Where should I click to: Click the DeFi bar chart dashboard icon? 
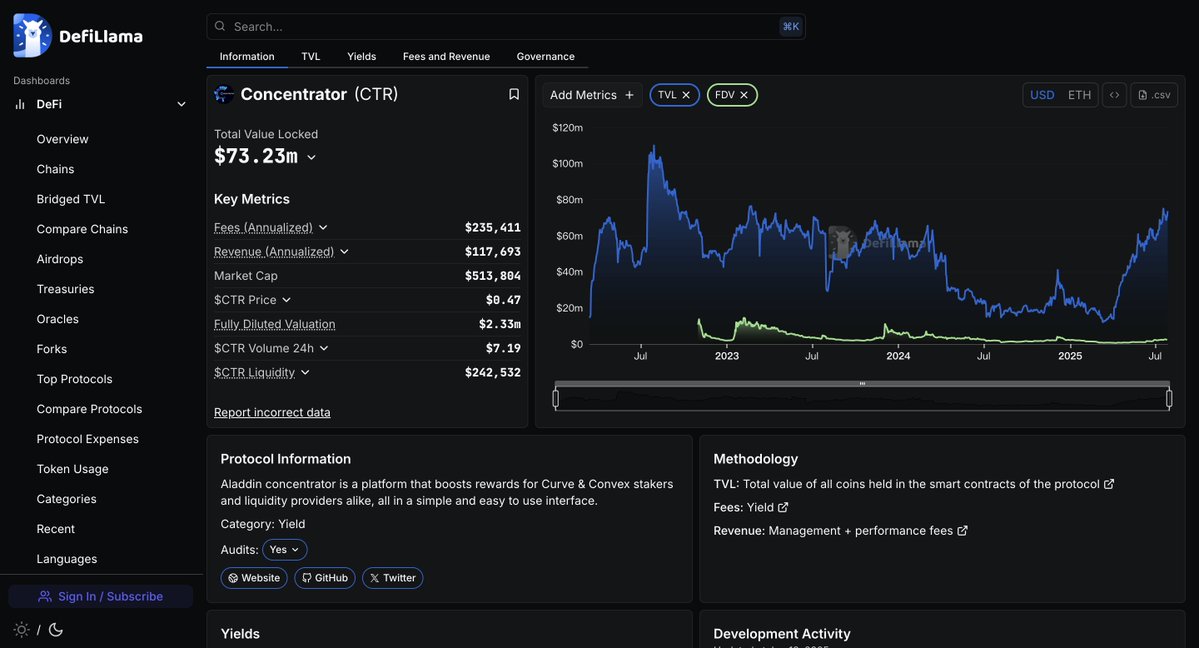click(20, 104)
